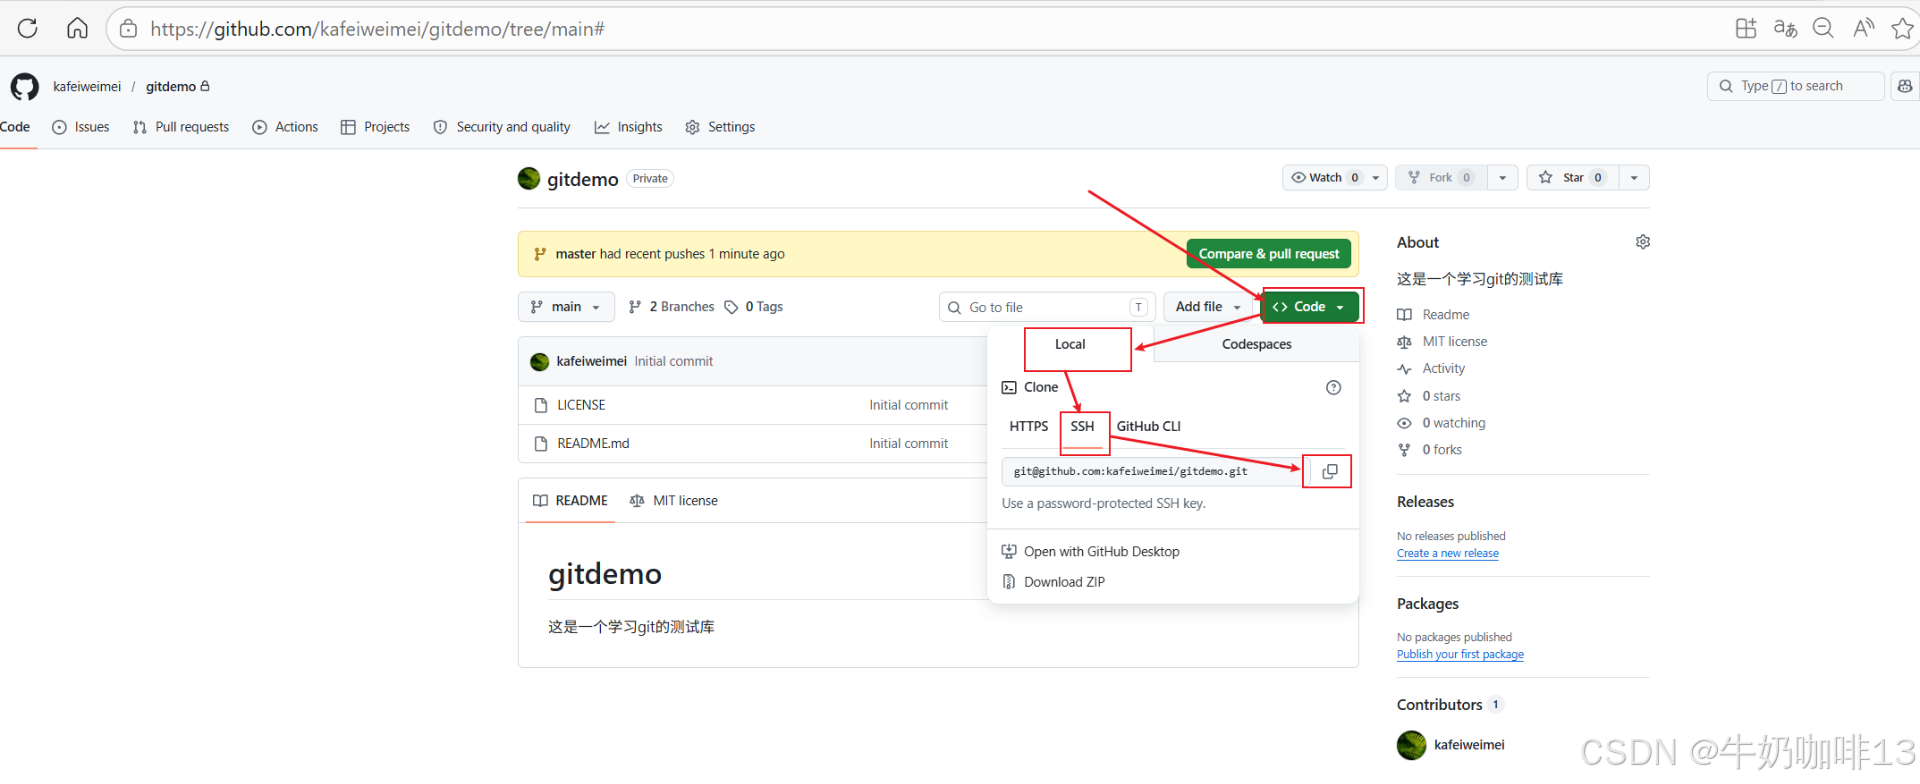Click the Readme link in About
Image resolution: width=1920 pixels, height=784 pixels.
tap(1445, 314)
